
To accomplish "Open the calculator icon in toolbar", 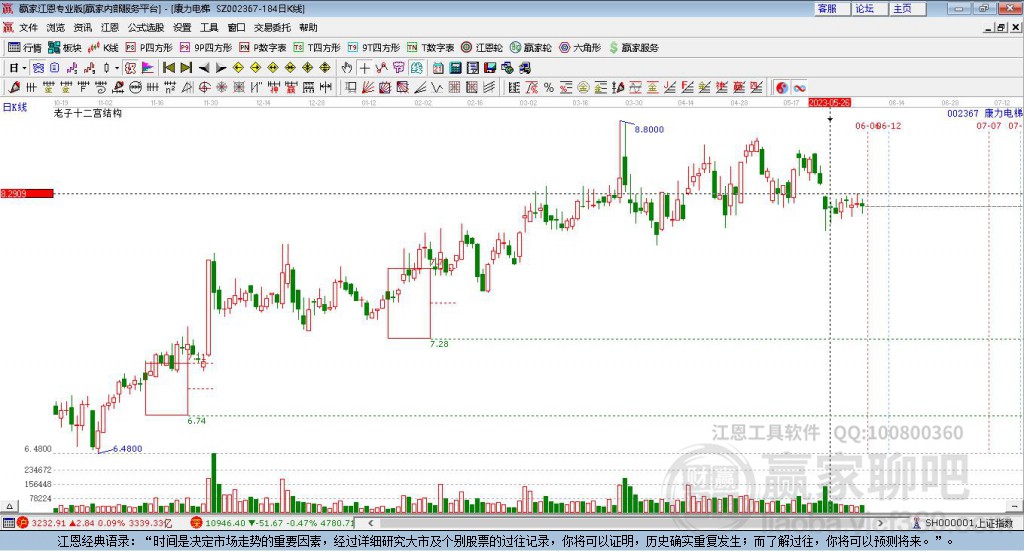I will pos(455,68).
